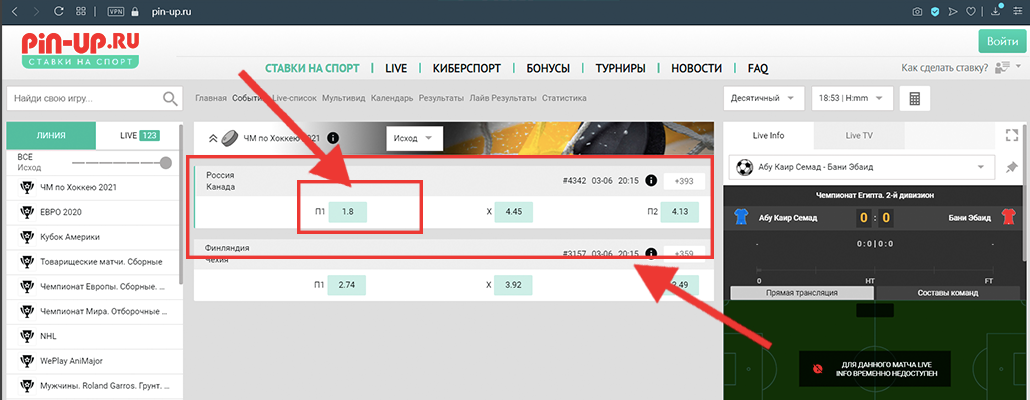1030x400 pixels.
Task: Expand +393 markets for Россия Канада
Action: click(x=684, y=181)
